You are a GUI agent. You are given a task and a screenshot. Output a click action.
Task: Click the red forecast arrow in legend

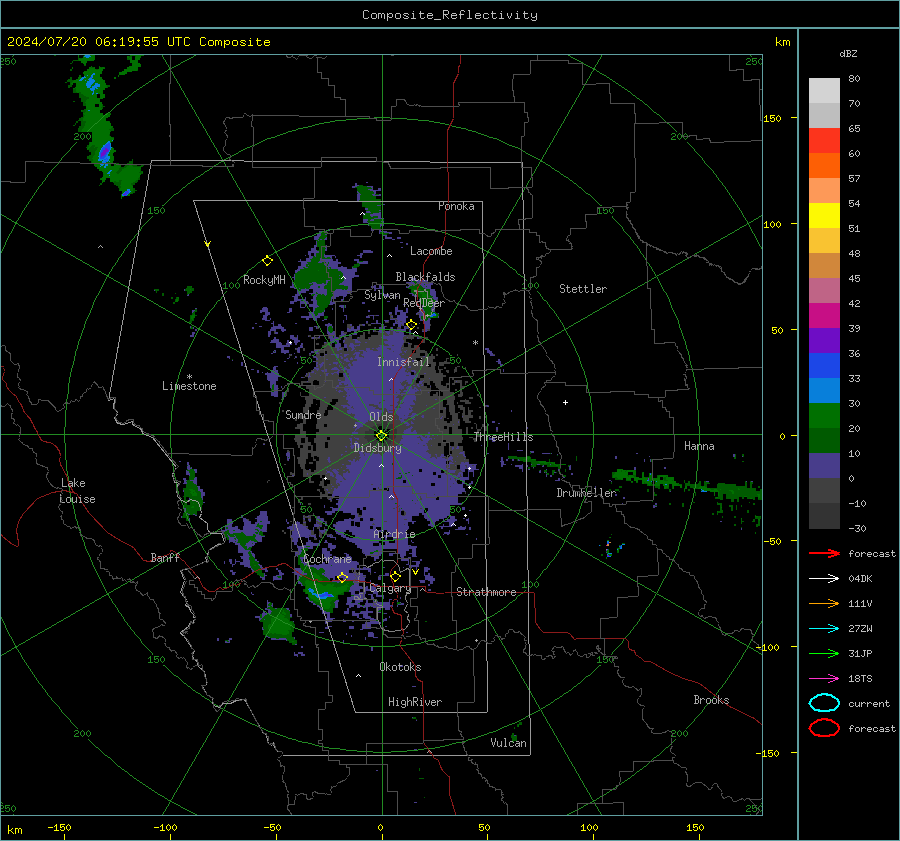824,553
